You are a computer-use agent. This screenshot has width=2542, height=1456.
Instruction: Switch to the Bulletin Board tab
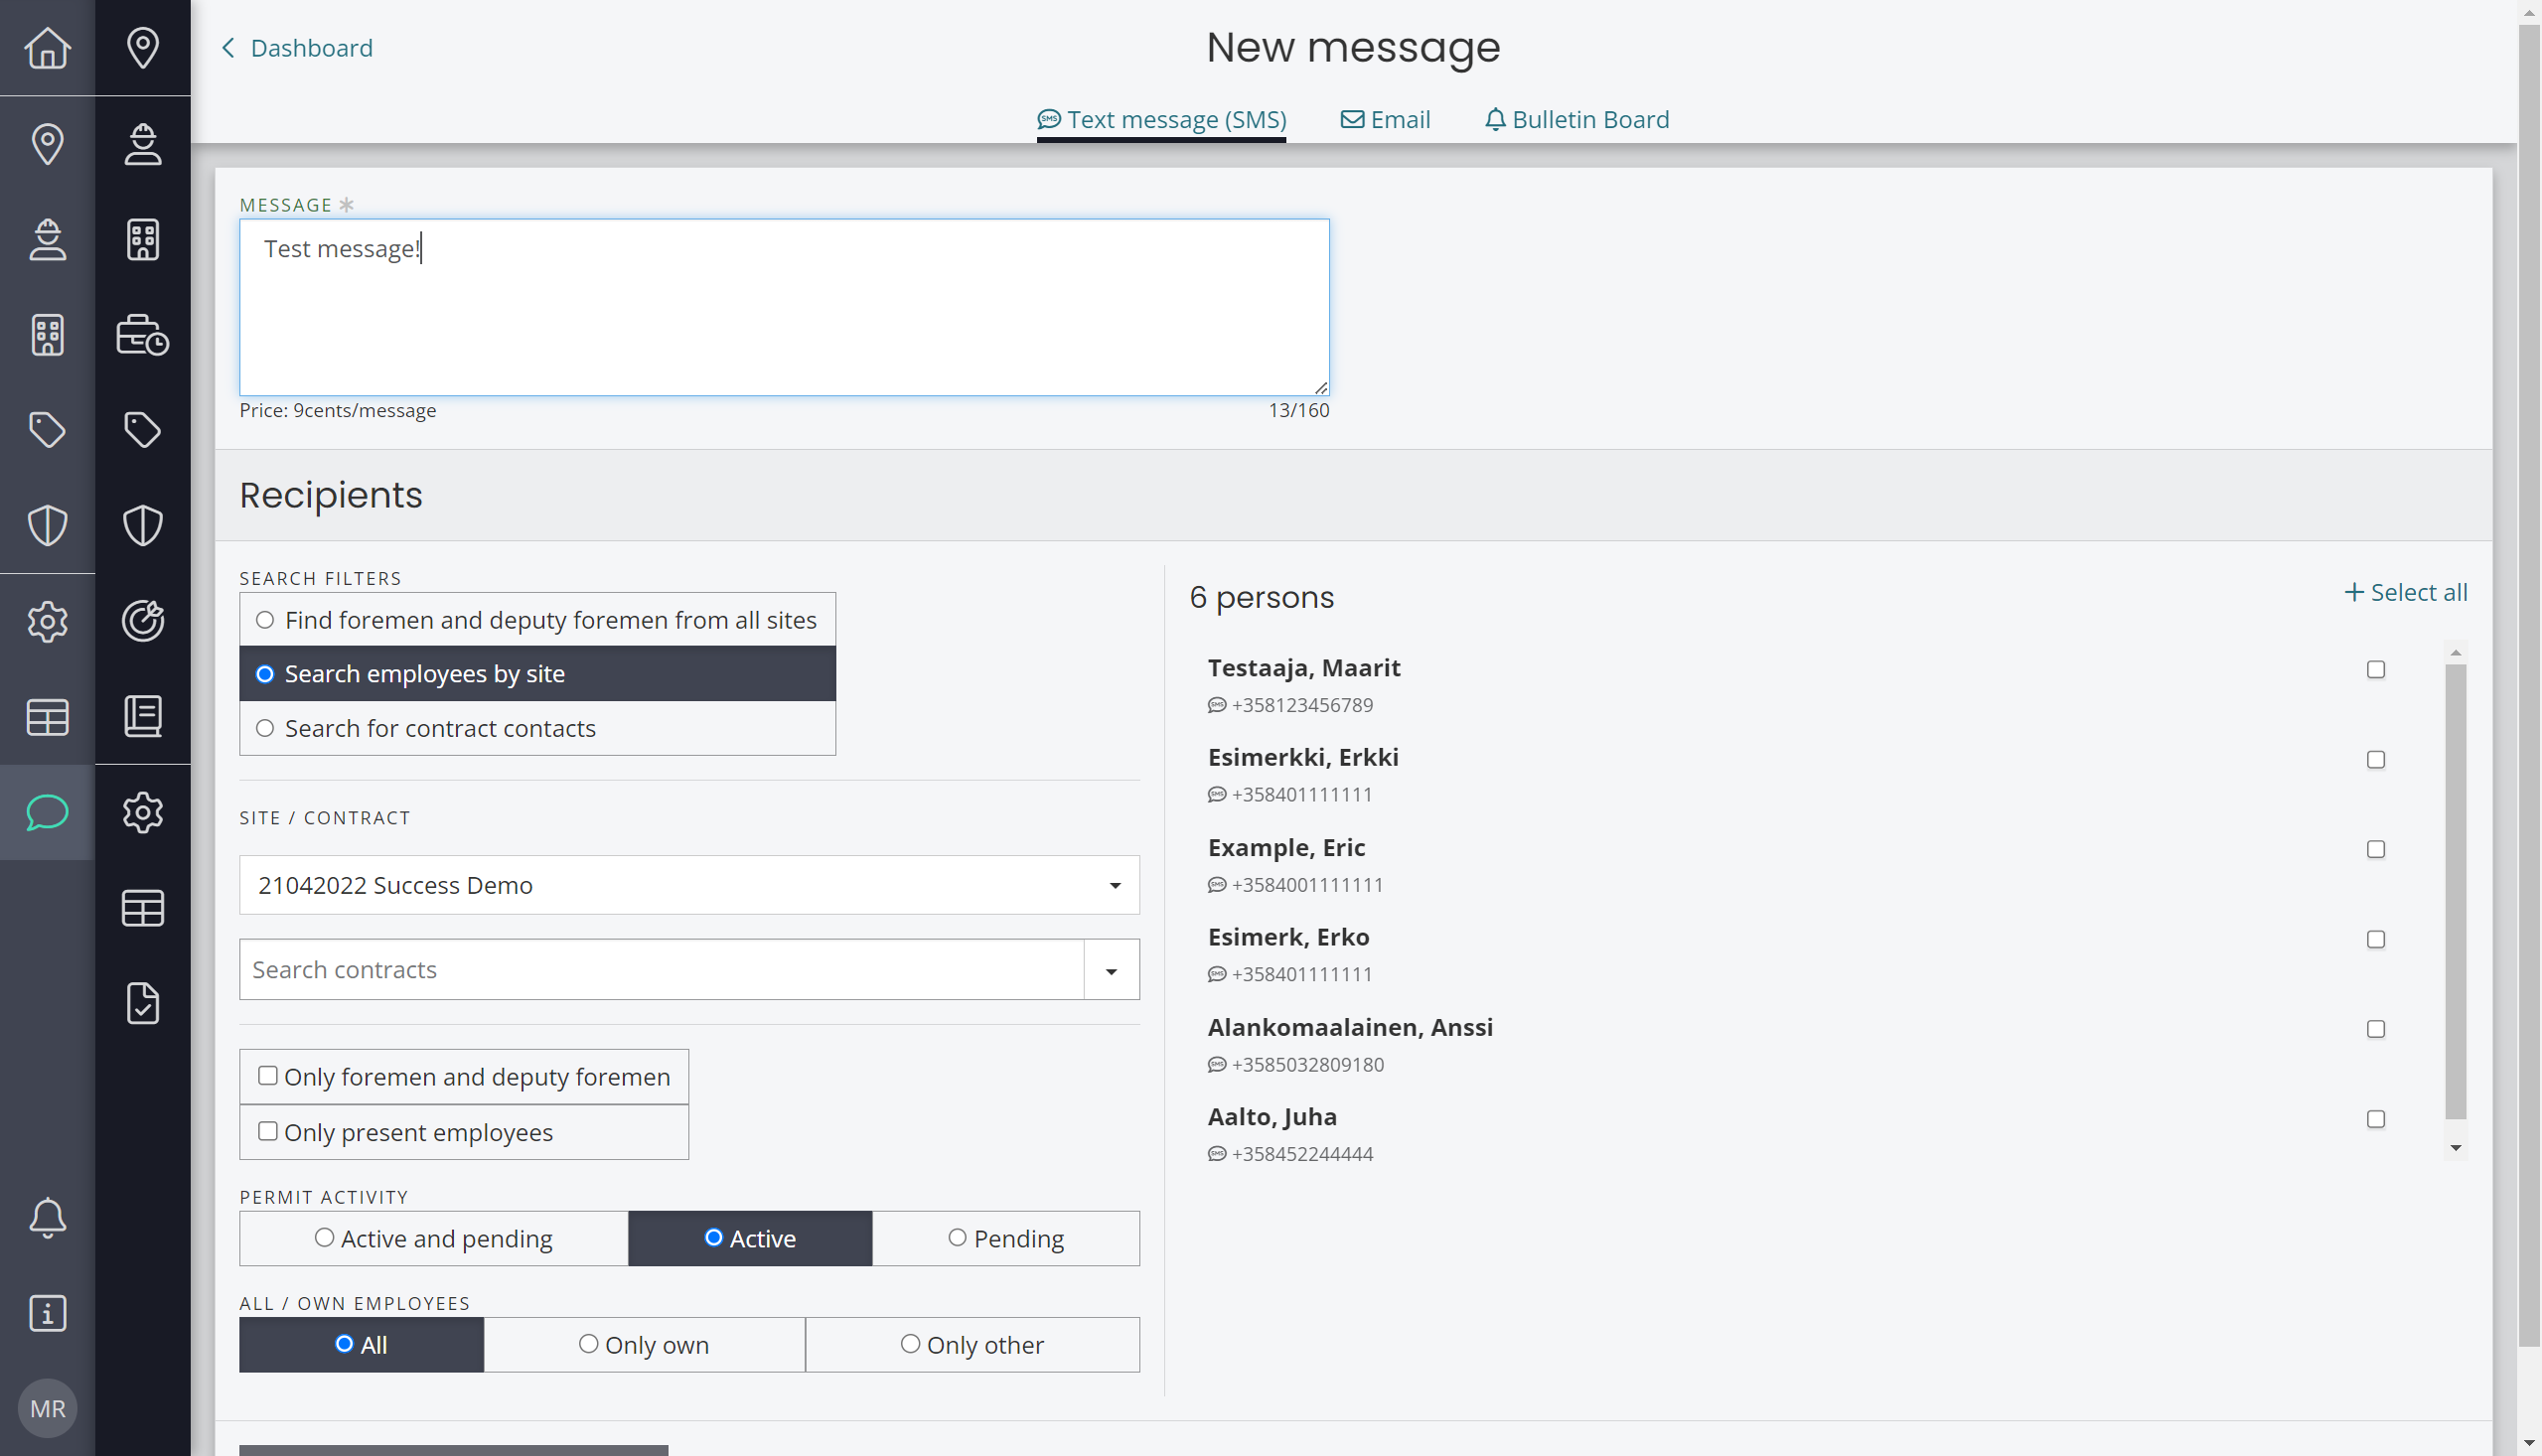click(1576, 120)
